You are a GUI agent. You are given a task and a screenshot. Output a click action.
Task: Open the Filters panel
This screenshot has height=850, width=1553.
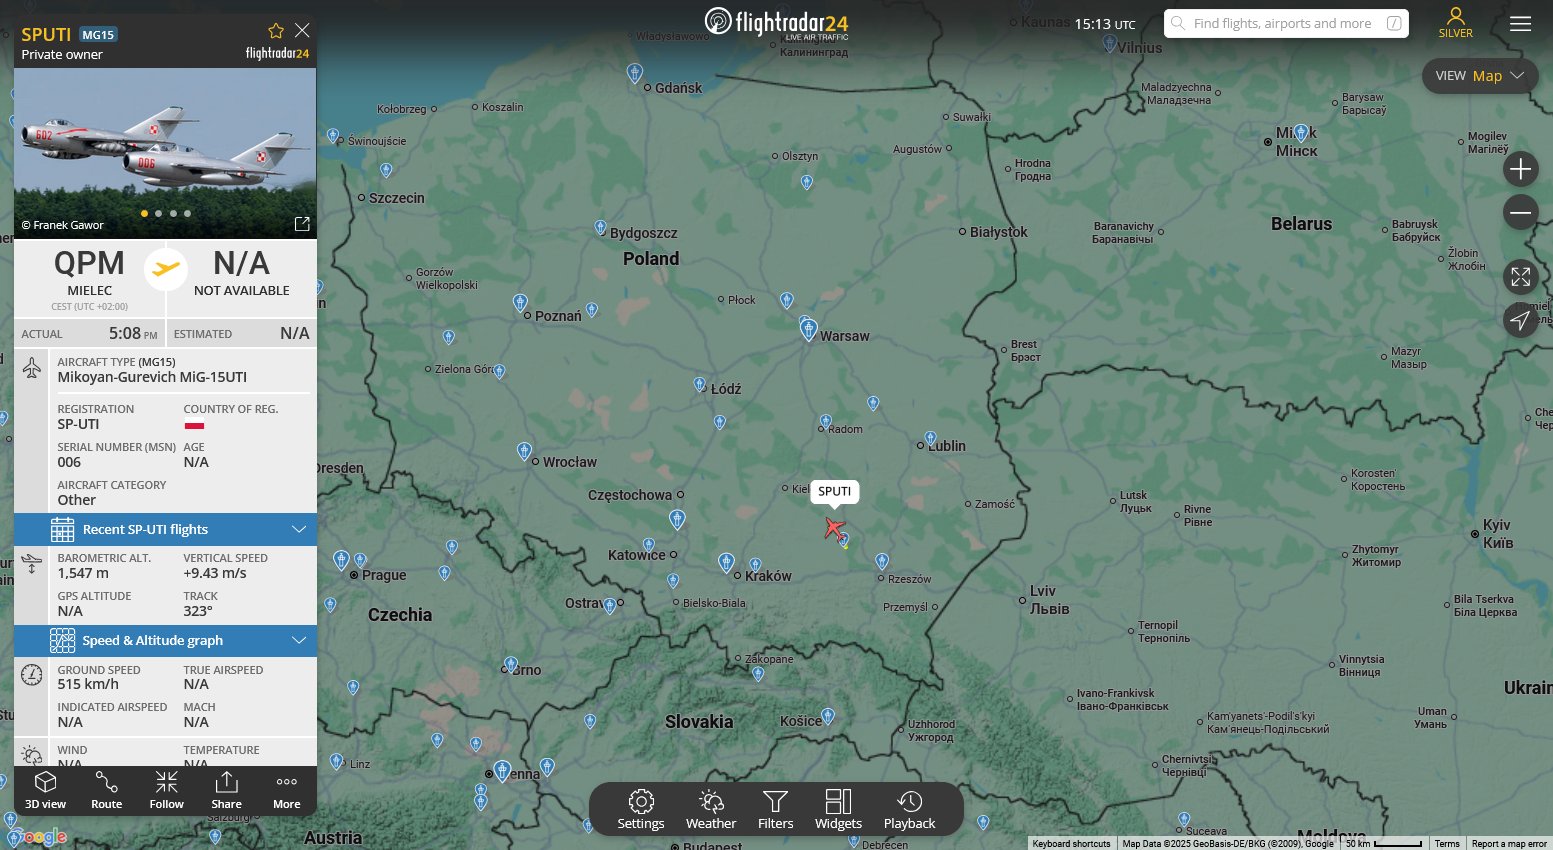click(775, 810)
